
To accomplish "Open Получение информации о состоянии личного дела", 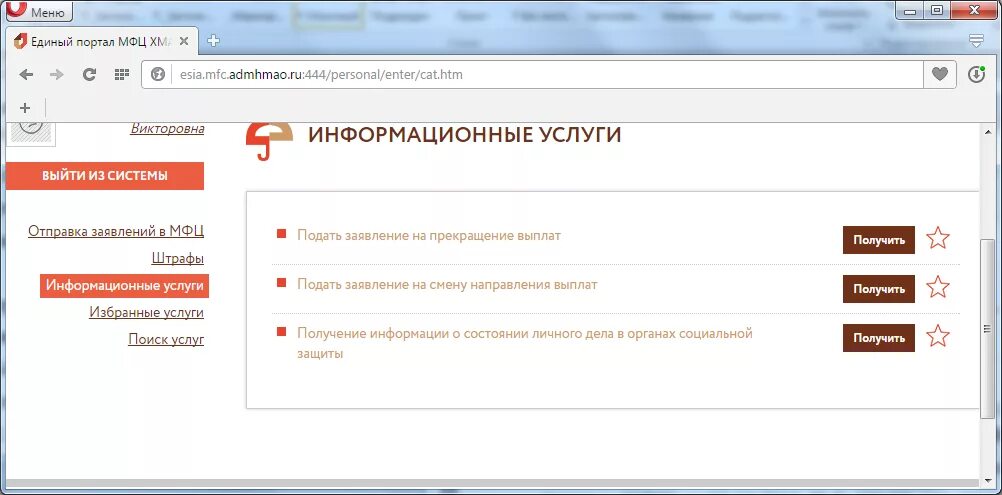I will [525, 343].
